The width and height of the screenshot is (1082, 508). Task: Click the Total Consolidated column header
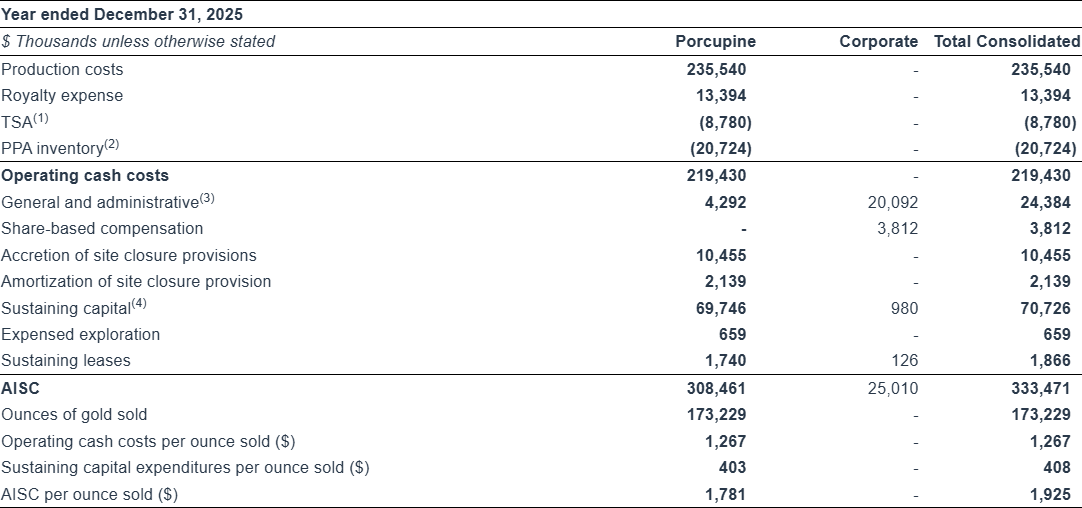[x=1006, y=41]
